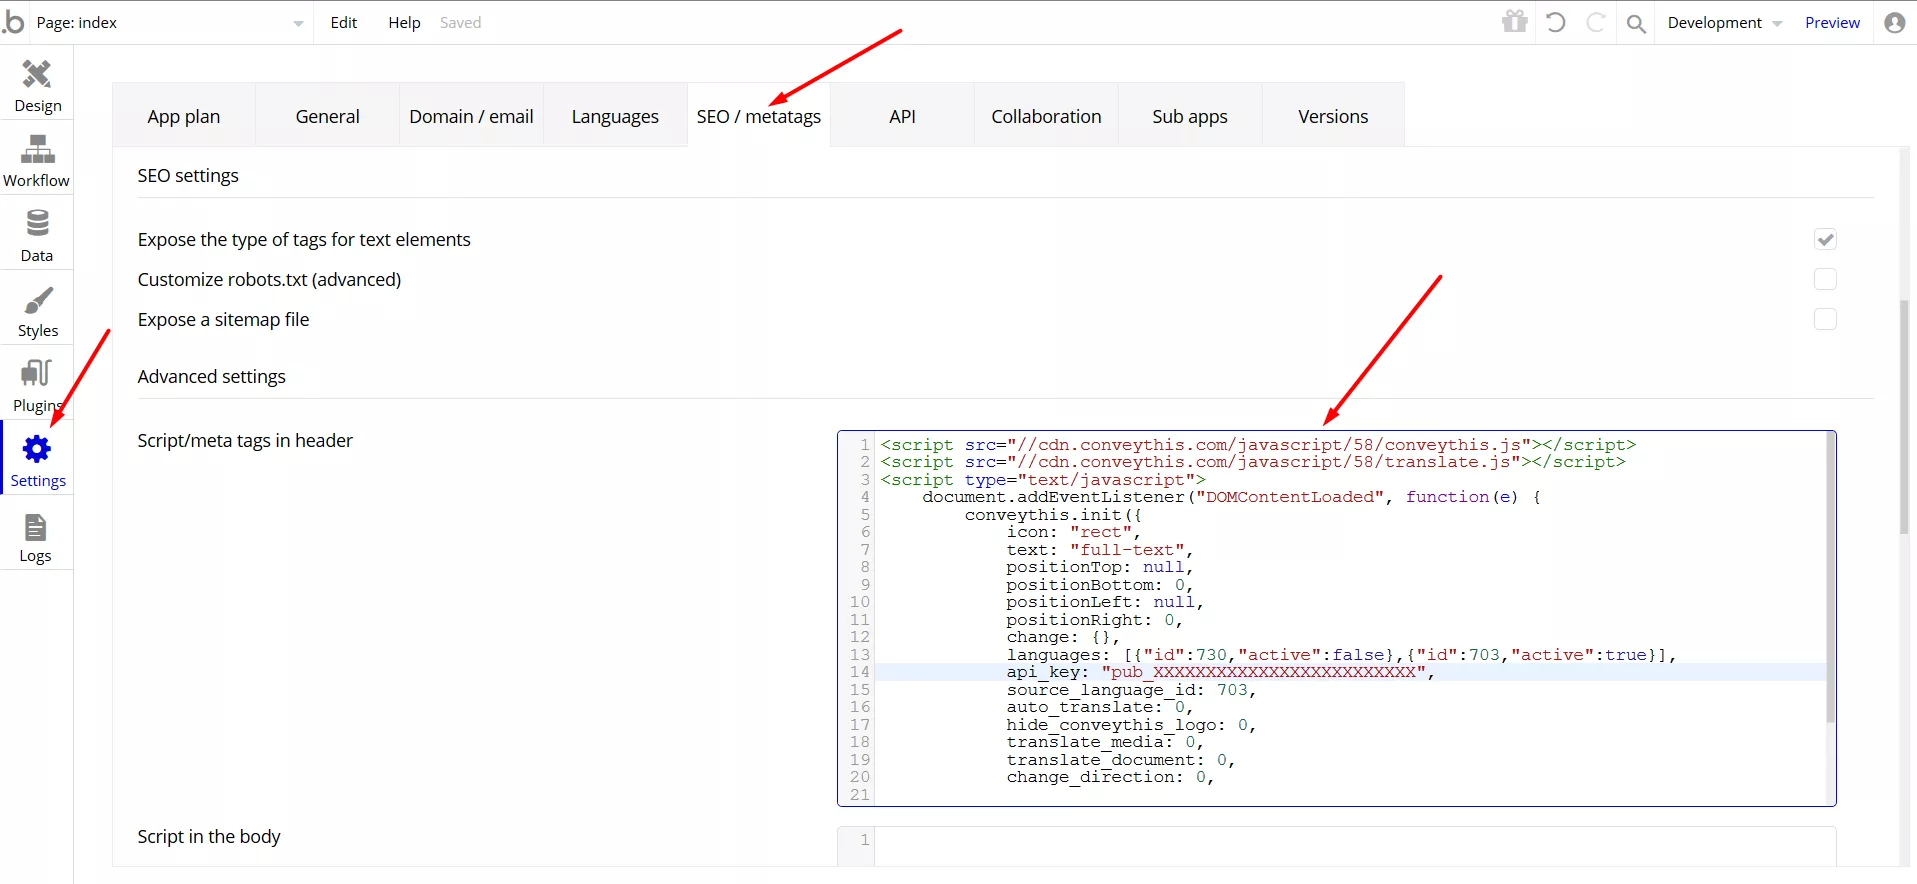Click the 'Script/meta tags in header' label

[x=245, y=440]
